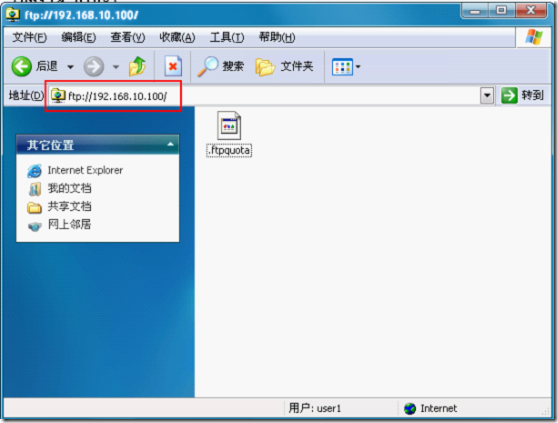Select the .ftpquota file name label
The height and width of the screenshot is (423, 558).
tap(229, 150)
